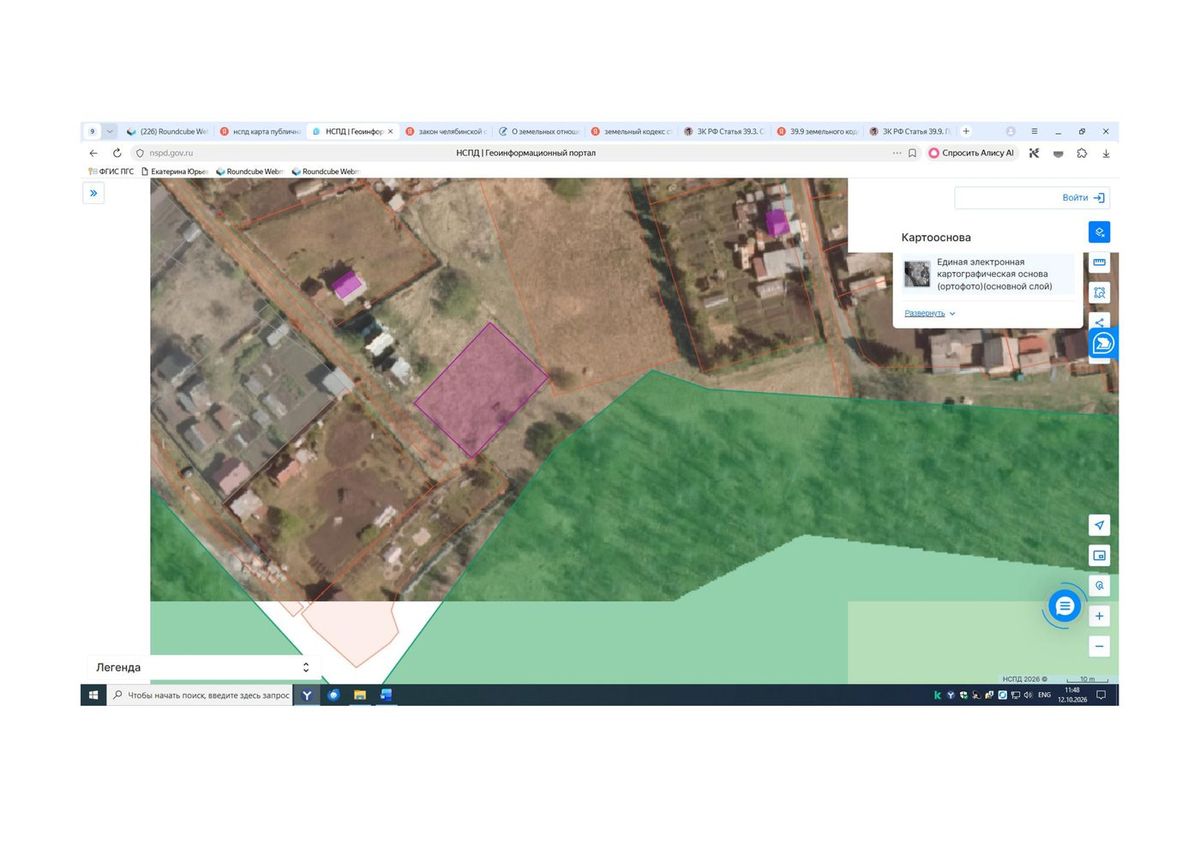1200x849 pixels.
Task: Click the Windows Start button
Action: click(94, 695)
